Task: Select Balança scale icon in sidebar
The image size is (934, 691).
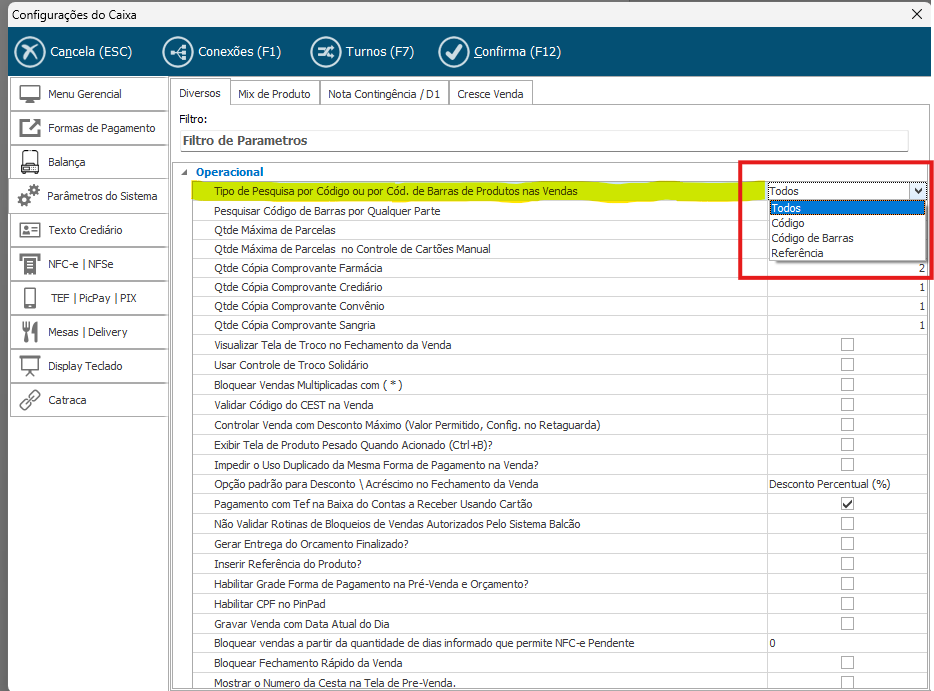Action: 30,162
